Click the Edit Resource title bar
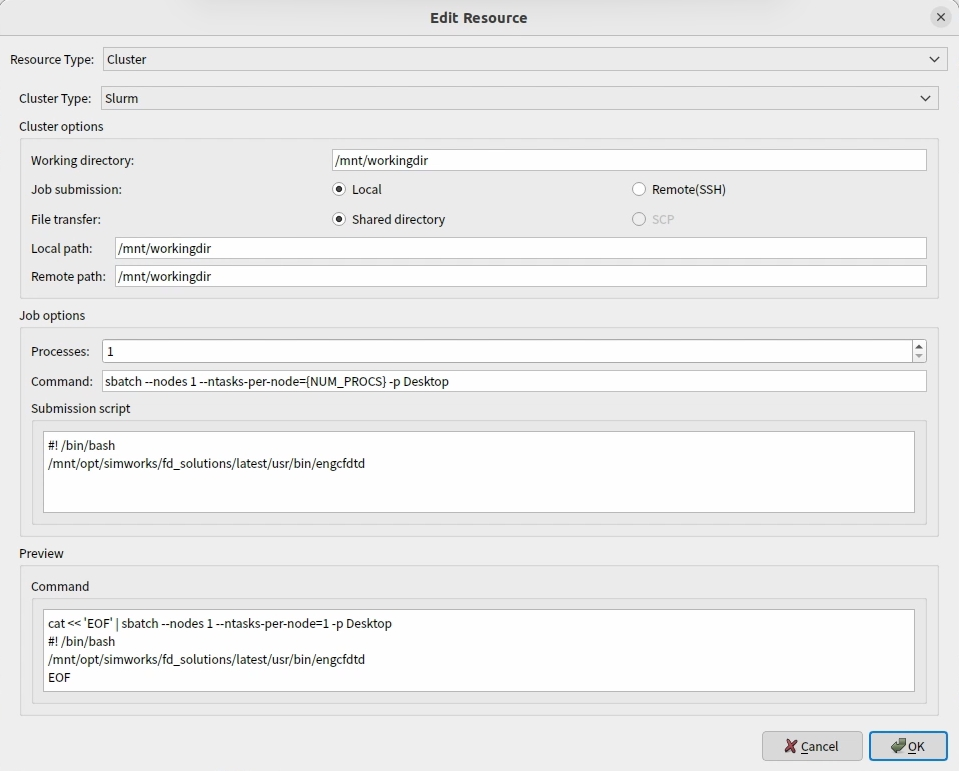 tap(478, 17)
